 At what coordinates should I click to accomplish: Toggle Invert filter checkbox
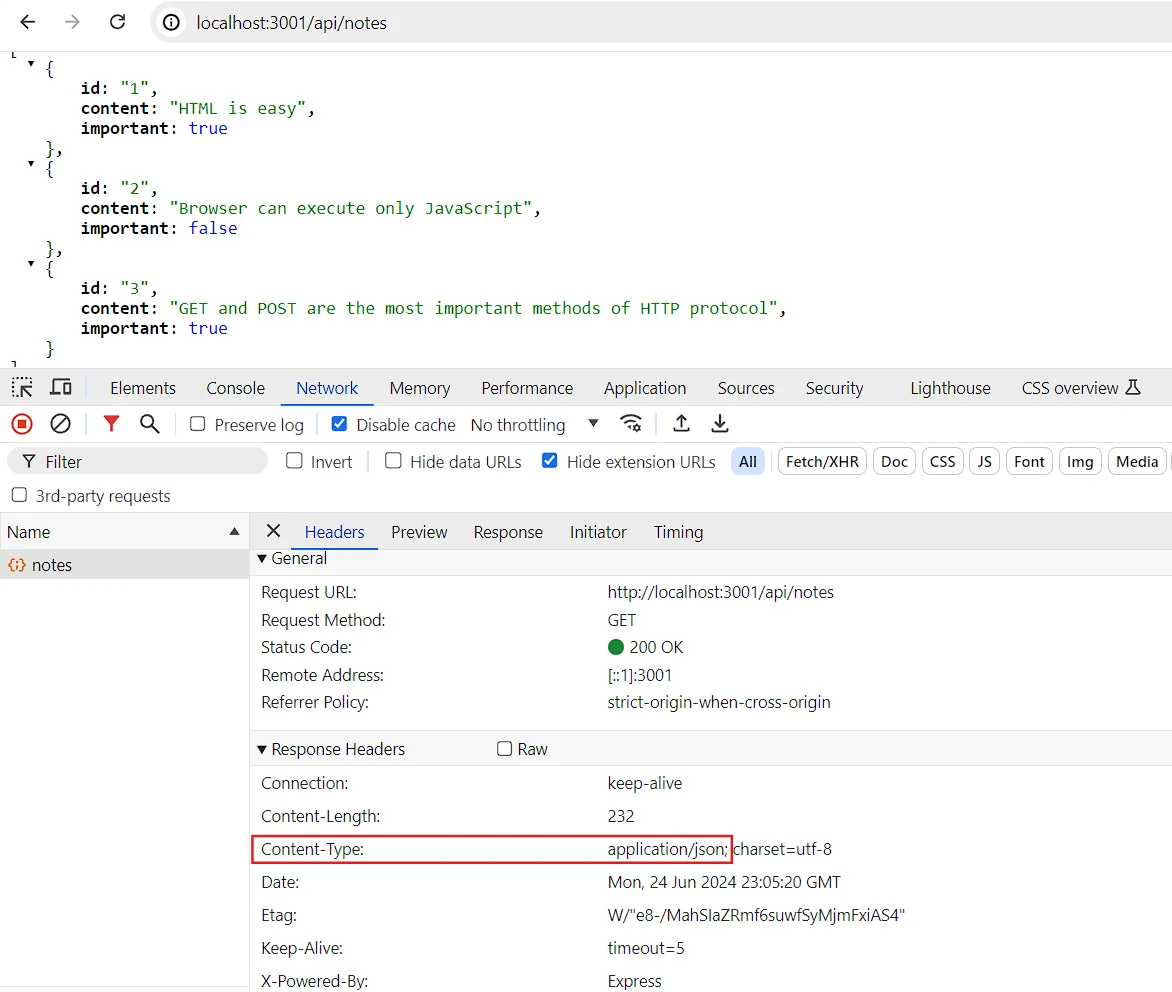tap(294, 460)
